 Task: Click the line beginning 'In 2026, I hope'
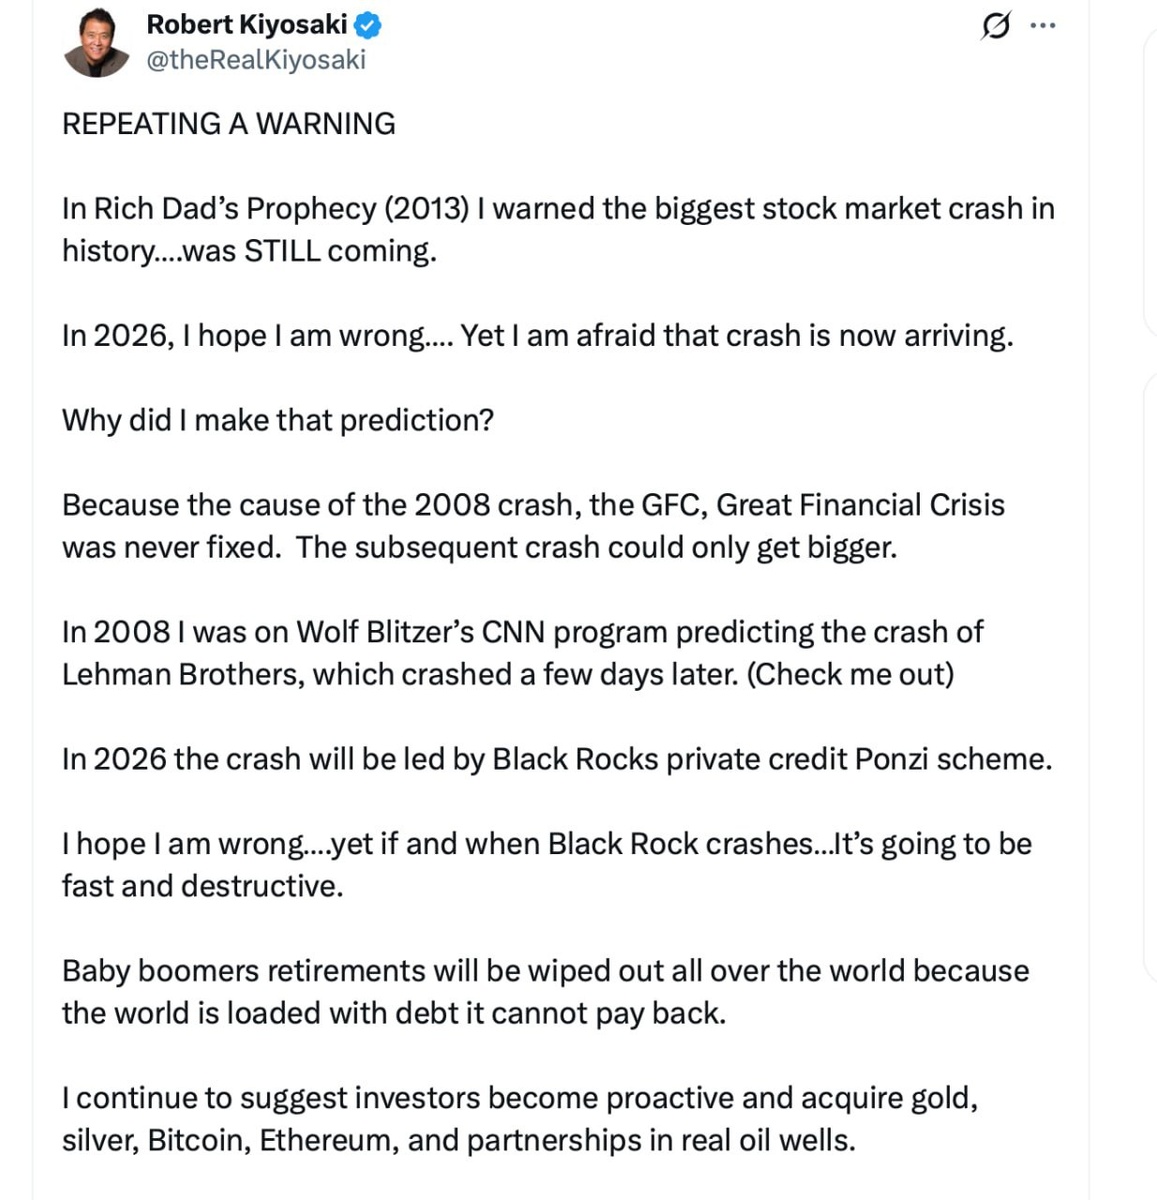pos(537,335)
